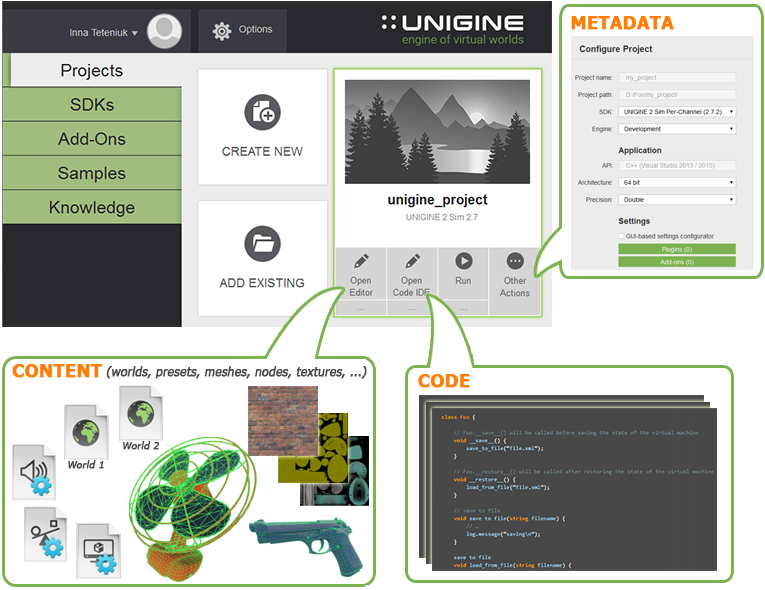Click the Configure Project heading
Viewport: 765px width, 590px height.
(x=616, y=49)
